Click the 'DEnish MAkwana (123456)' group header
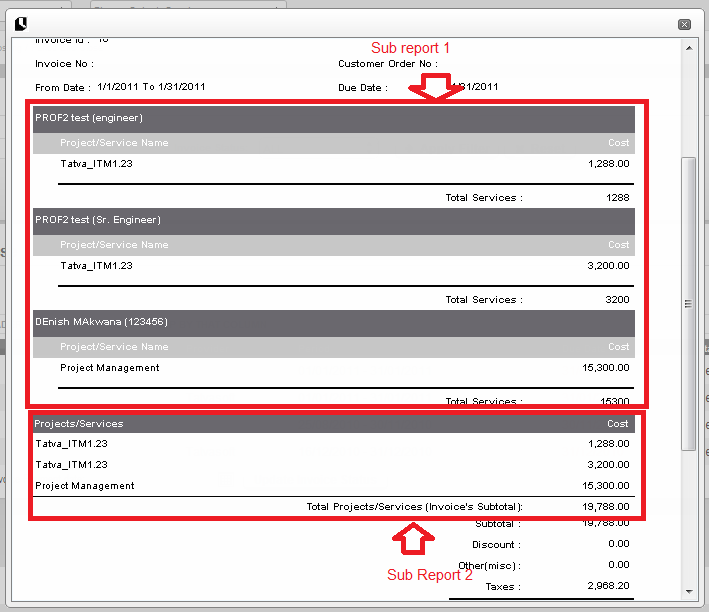The height and width of the screenshot is (612, 709). point(334,323)
